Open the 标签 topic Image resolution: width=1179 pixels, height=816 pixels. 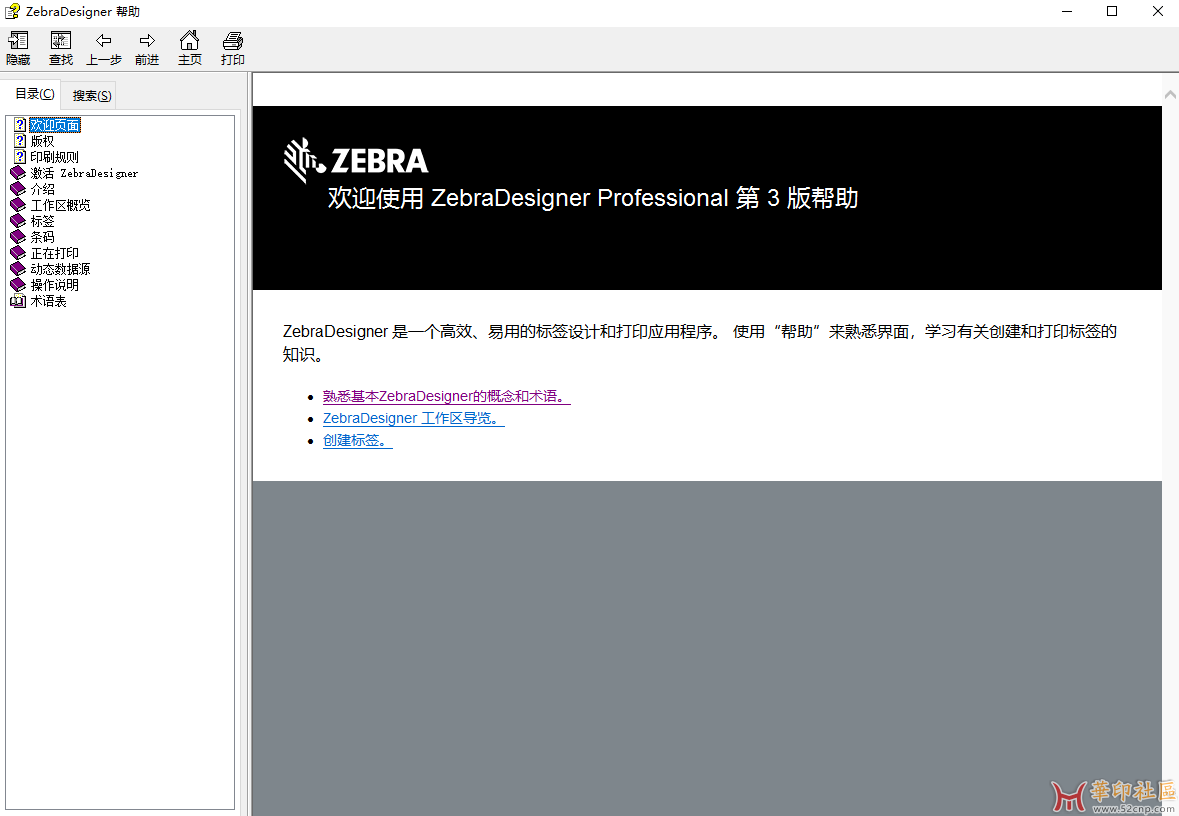pos(42,220)
